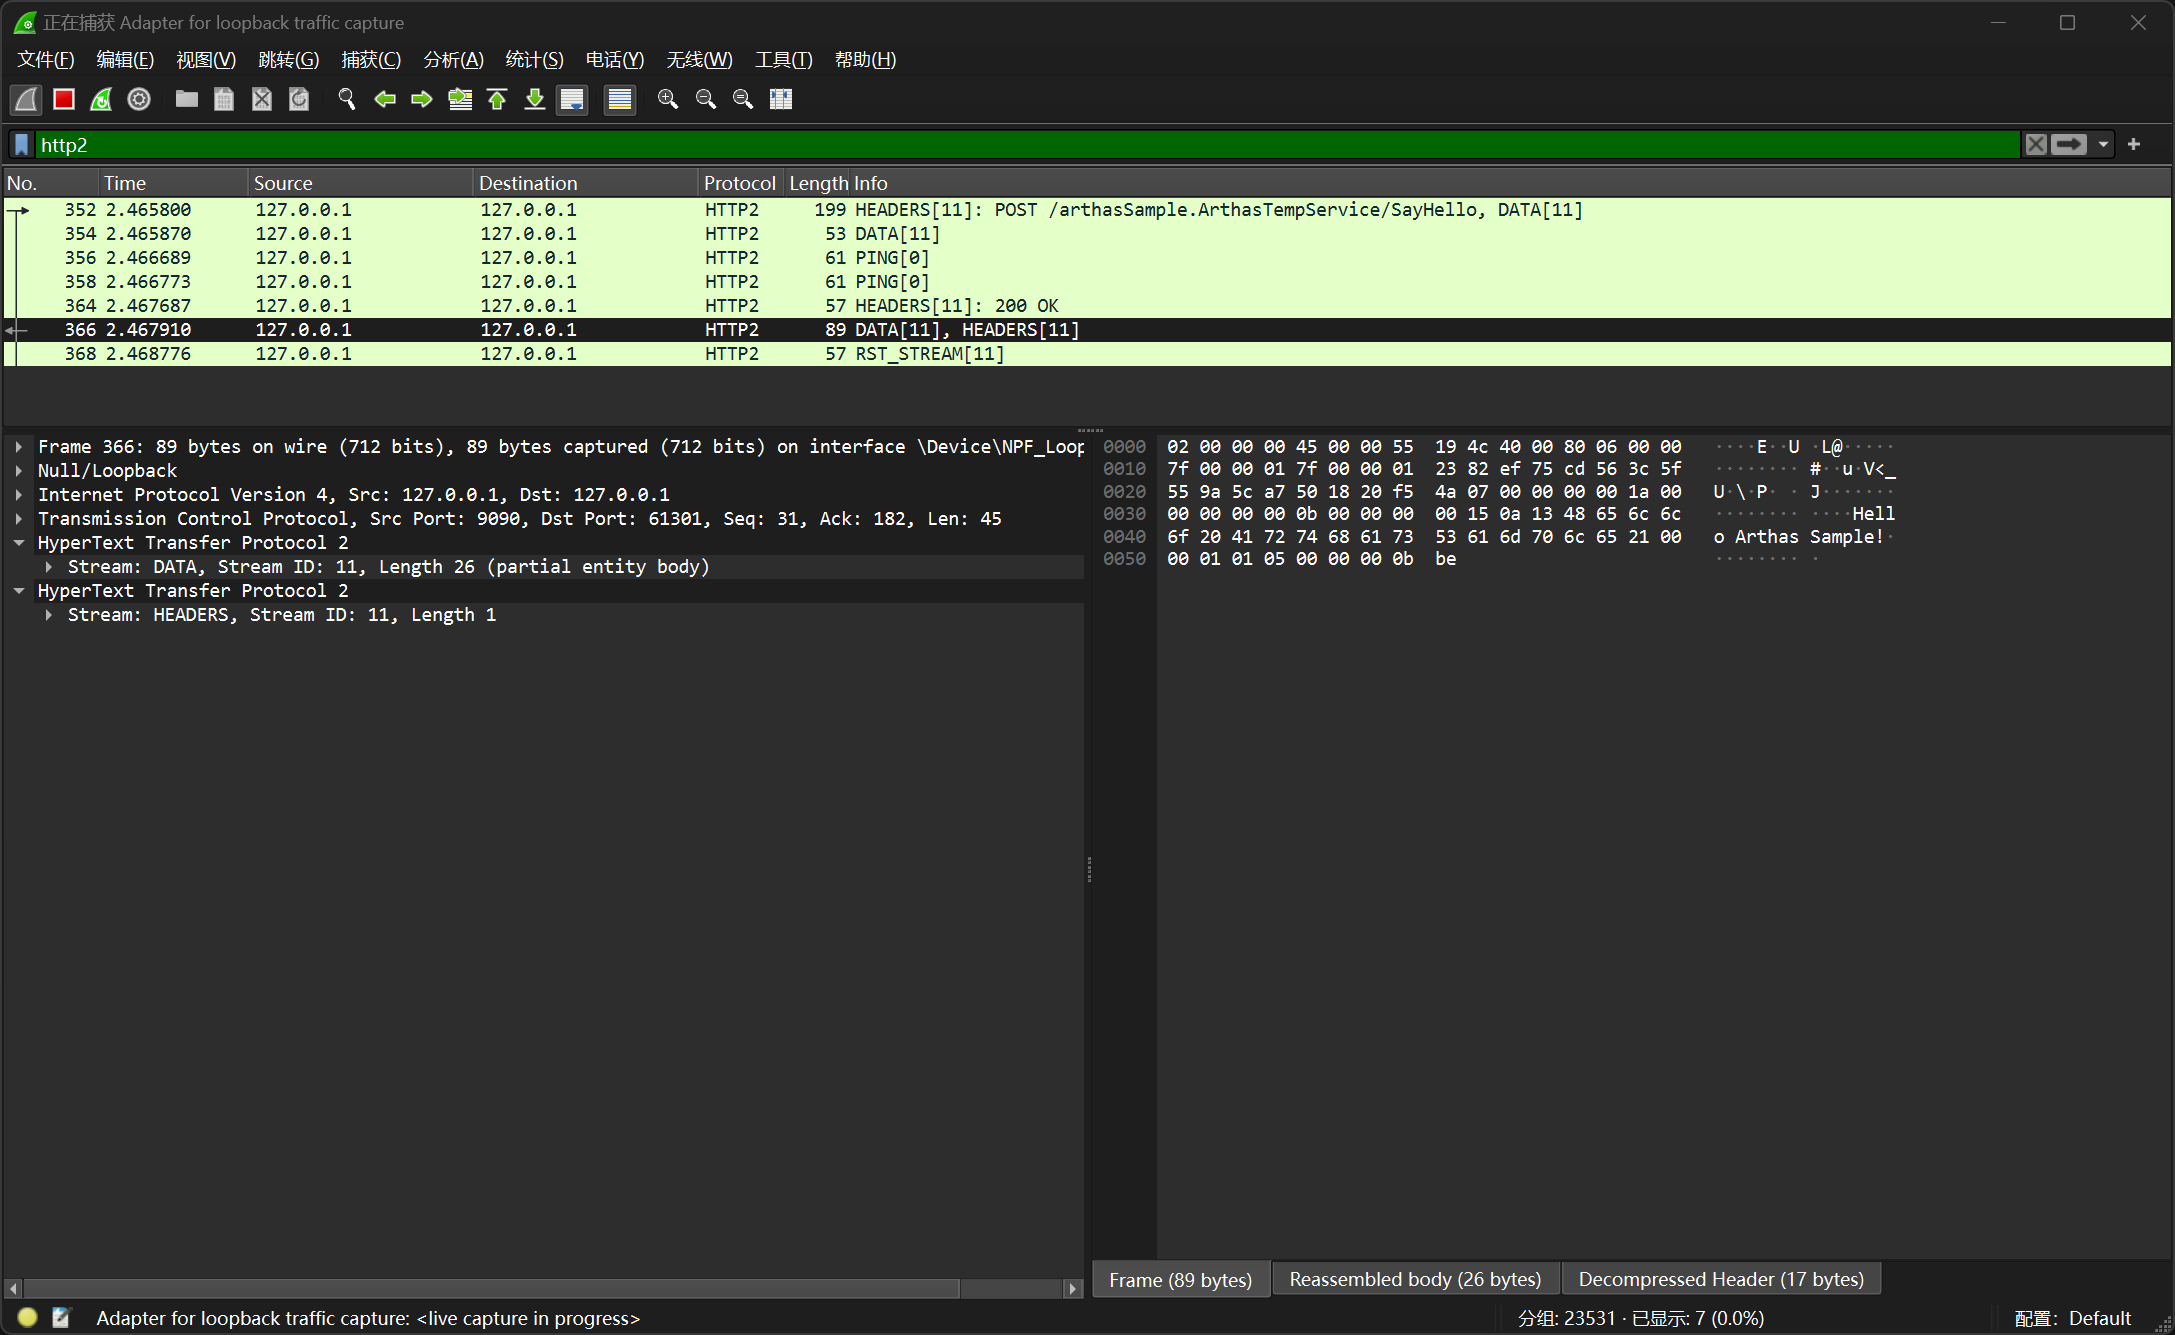2175x1335 pixels.
Task: Jump to the first packet arrow
Action: (497, 99)
